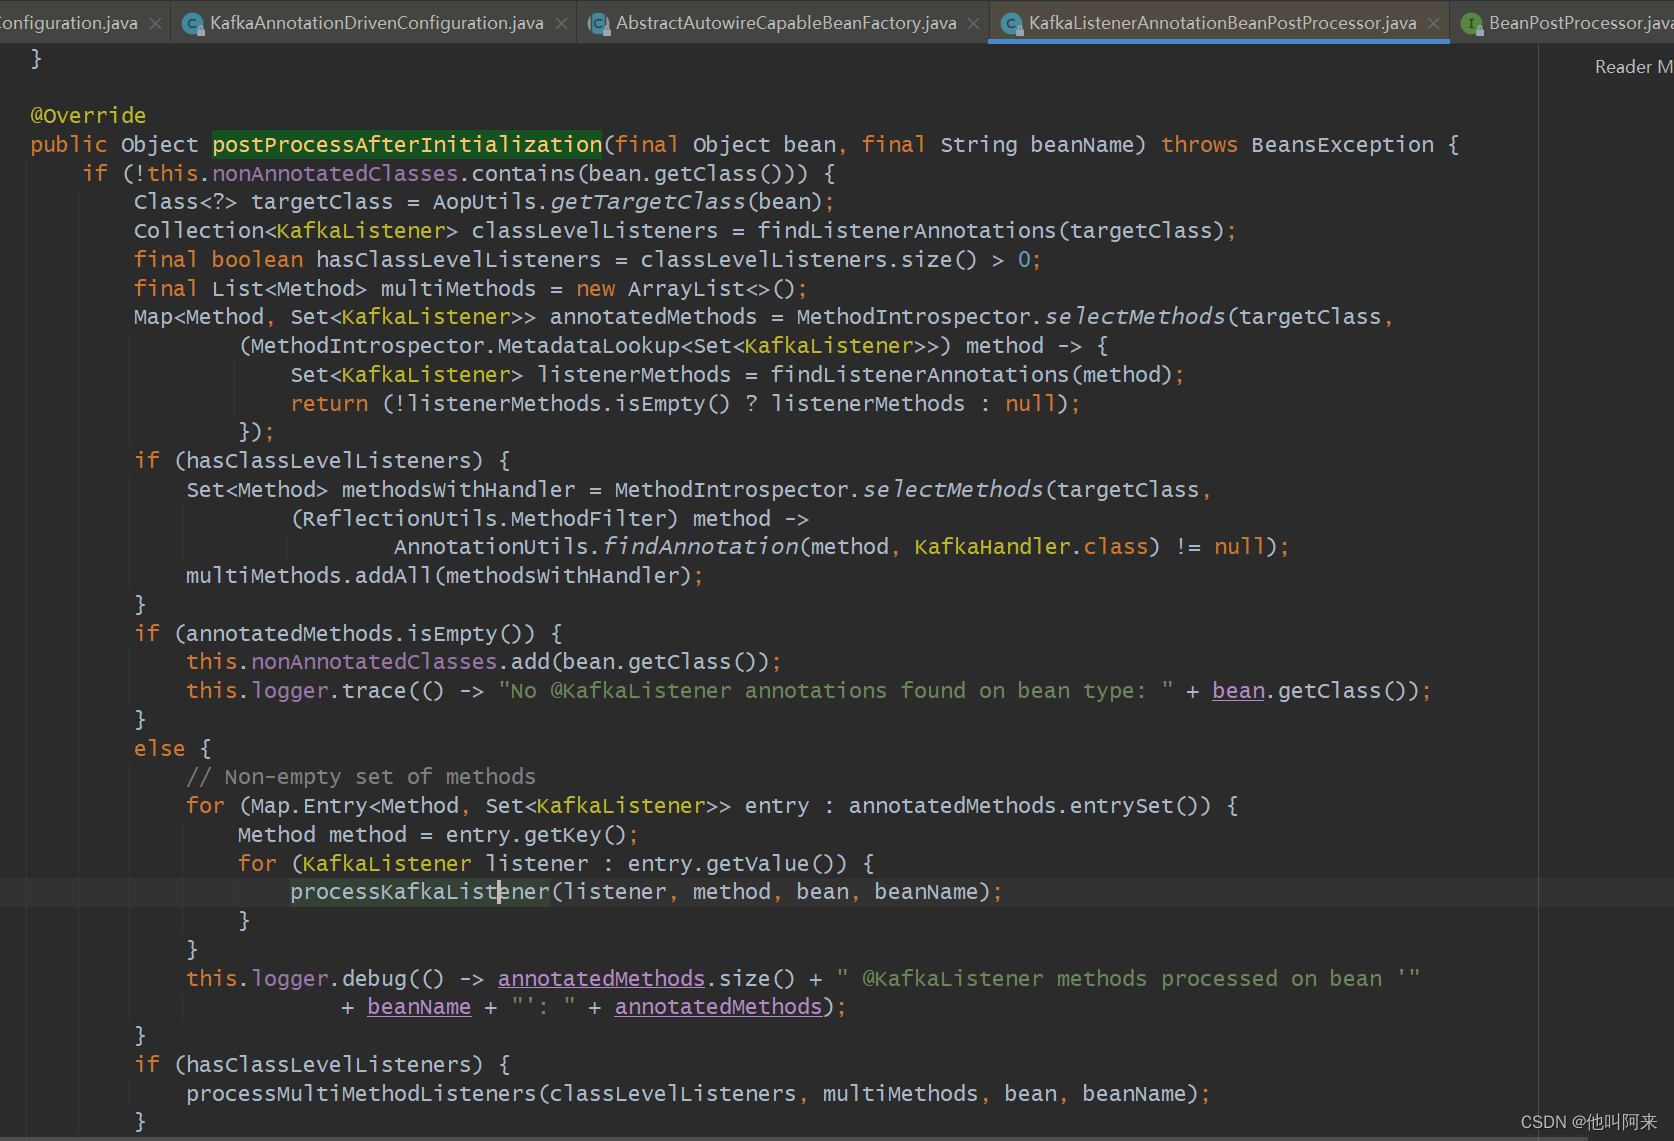Image resolution: width=1674 pixels, height=1141 pixels.
Task: Click the @Override annotation
Action: point(88,116)
